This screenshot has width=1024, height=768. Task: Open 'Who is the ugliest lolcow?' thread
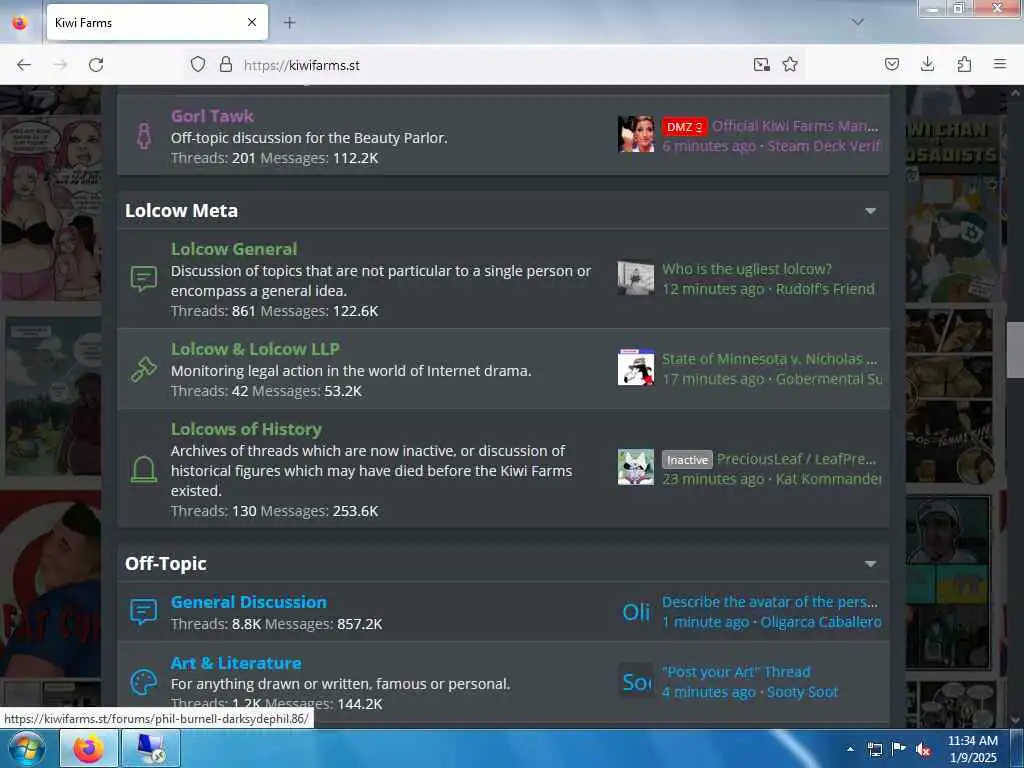point(746,269)
